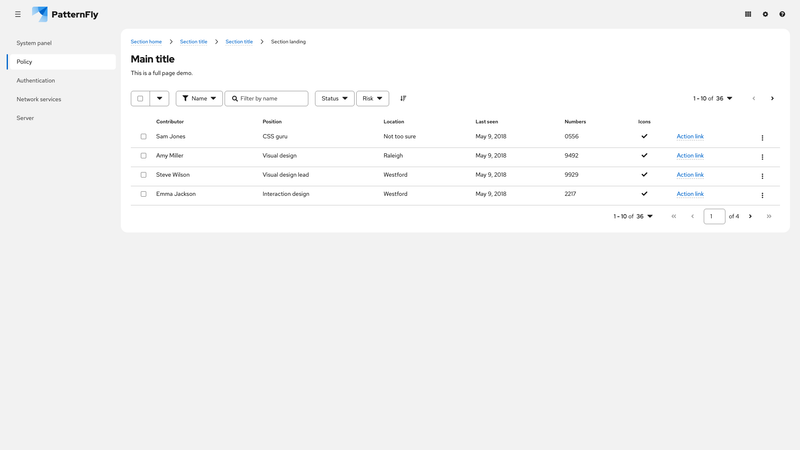The width and height of the screenshot is (800, 450).
Task: Go to last page in bottom pagination
Action: coord(768,216)
